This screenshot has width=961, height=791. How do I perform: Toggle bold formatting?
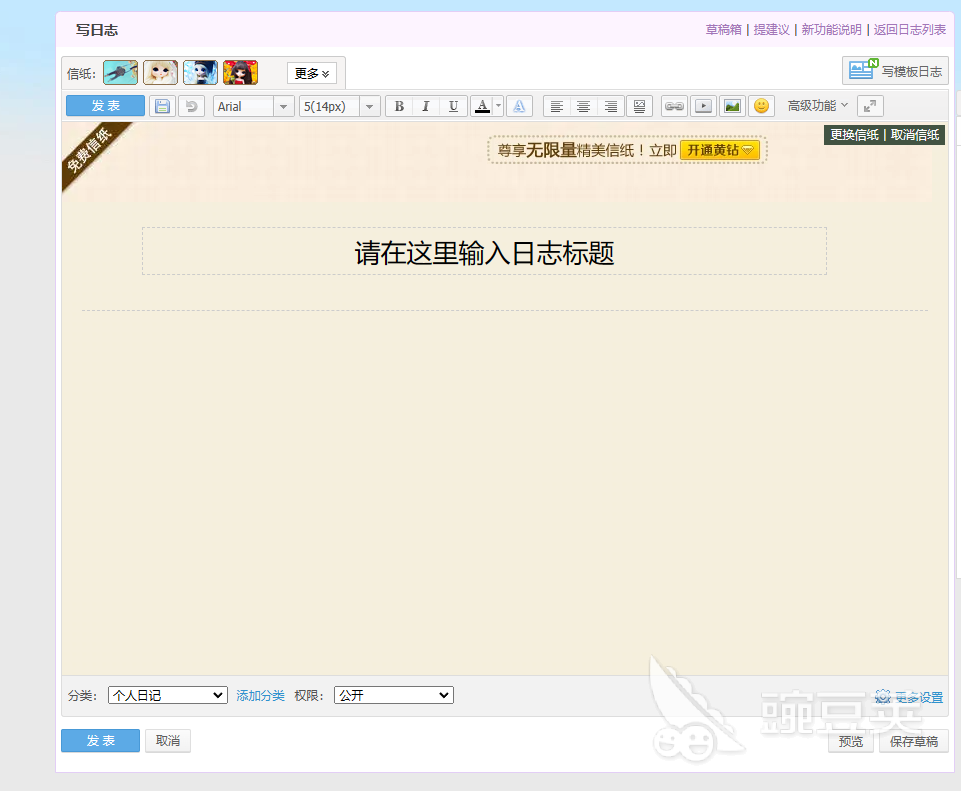click(x=398, y=105)
